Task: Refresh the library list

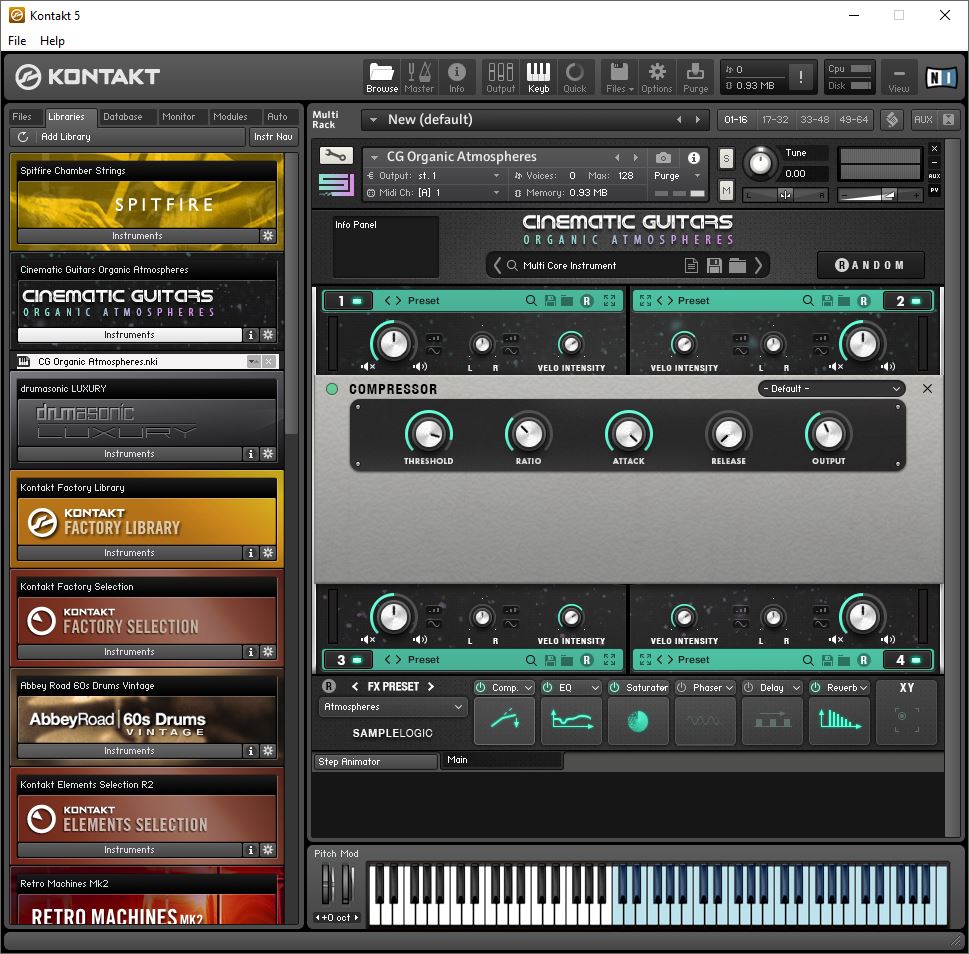Action: point(23,137)
